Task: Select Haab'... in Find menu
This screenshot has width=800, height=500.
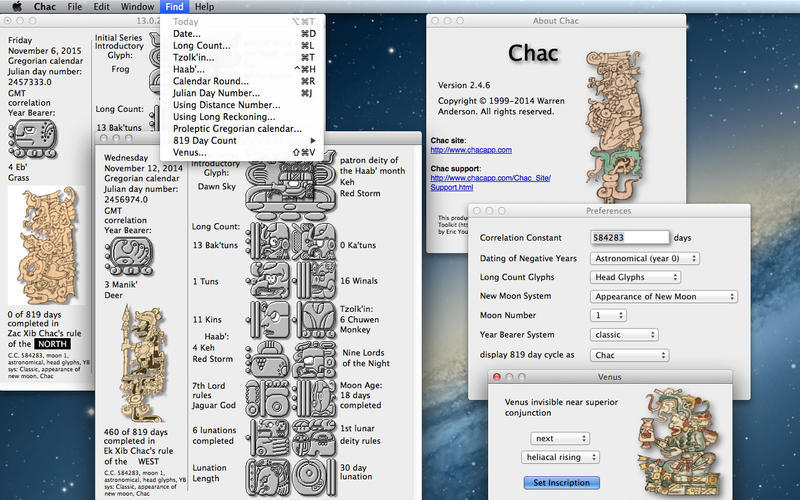Action: 243,69
